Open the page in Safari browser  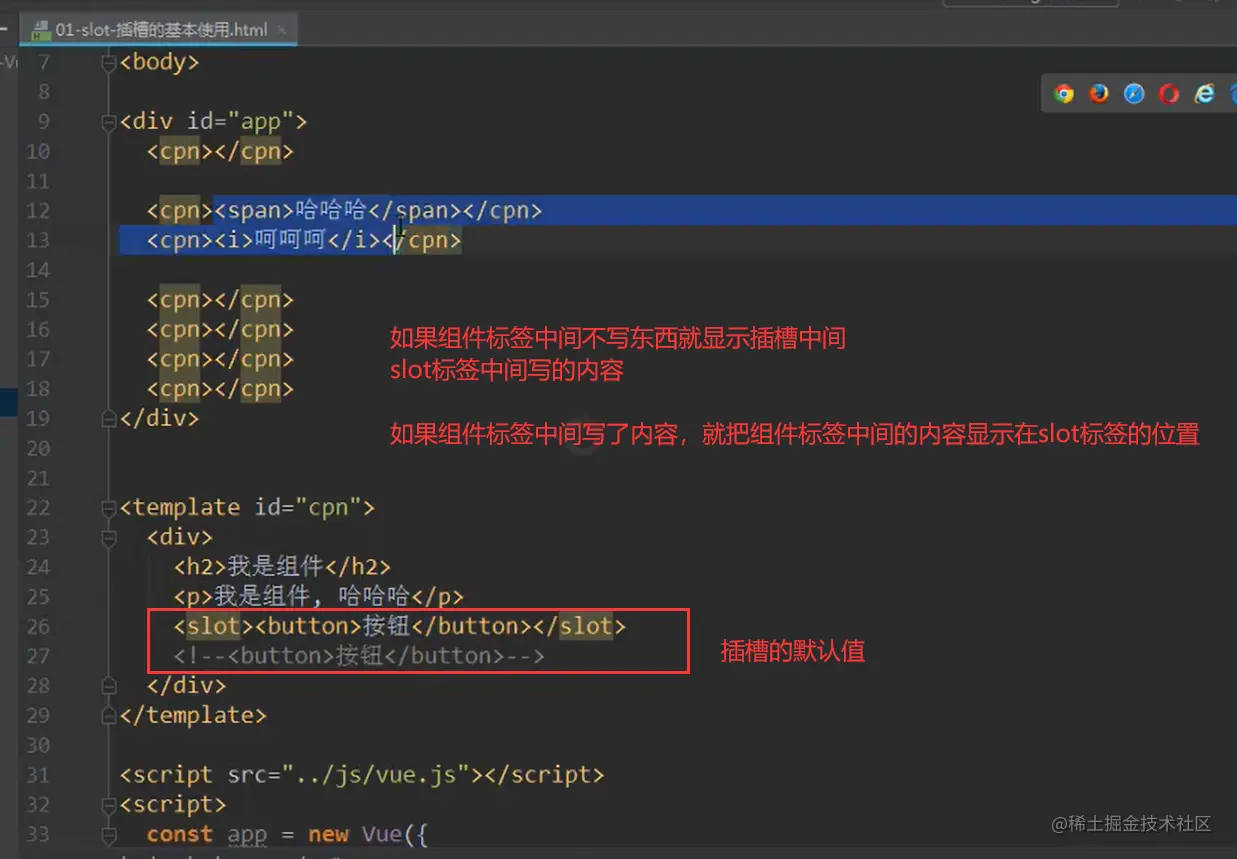1134,93
